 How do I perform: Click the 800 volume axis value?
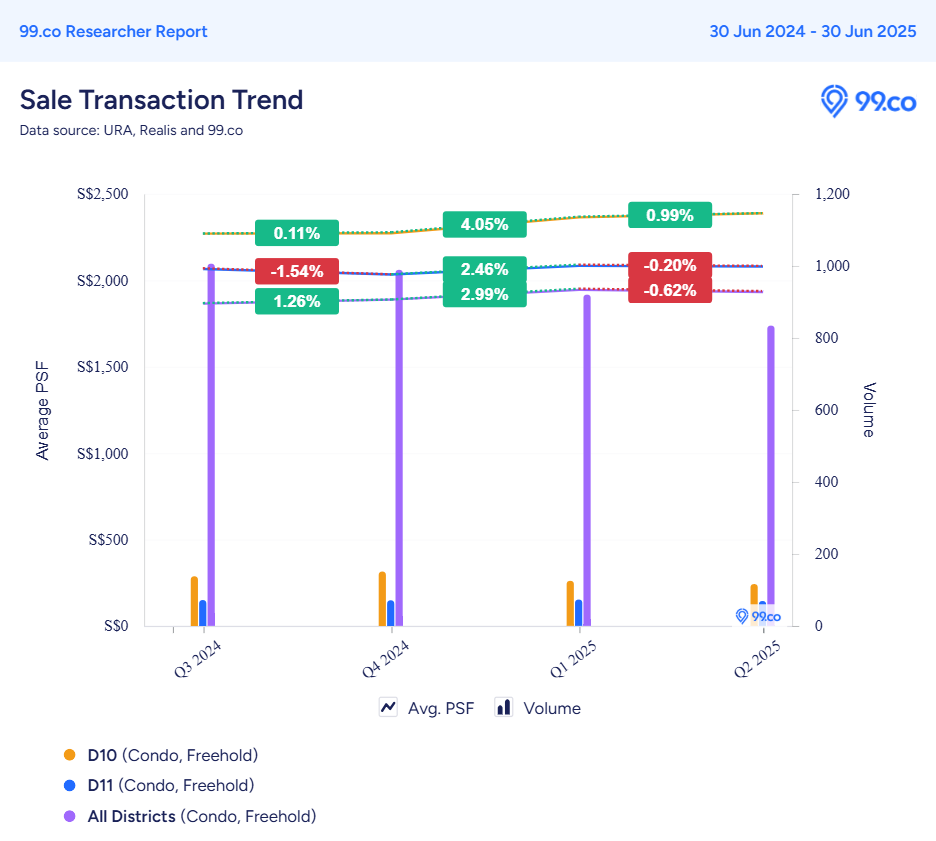click(x=827, y=338)
